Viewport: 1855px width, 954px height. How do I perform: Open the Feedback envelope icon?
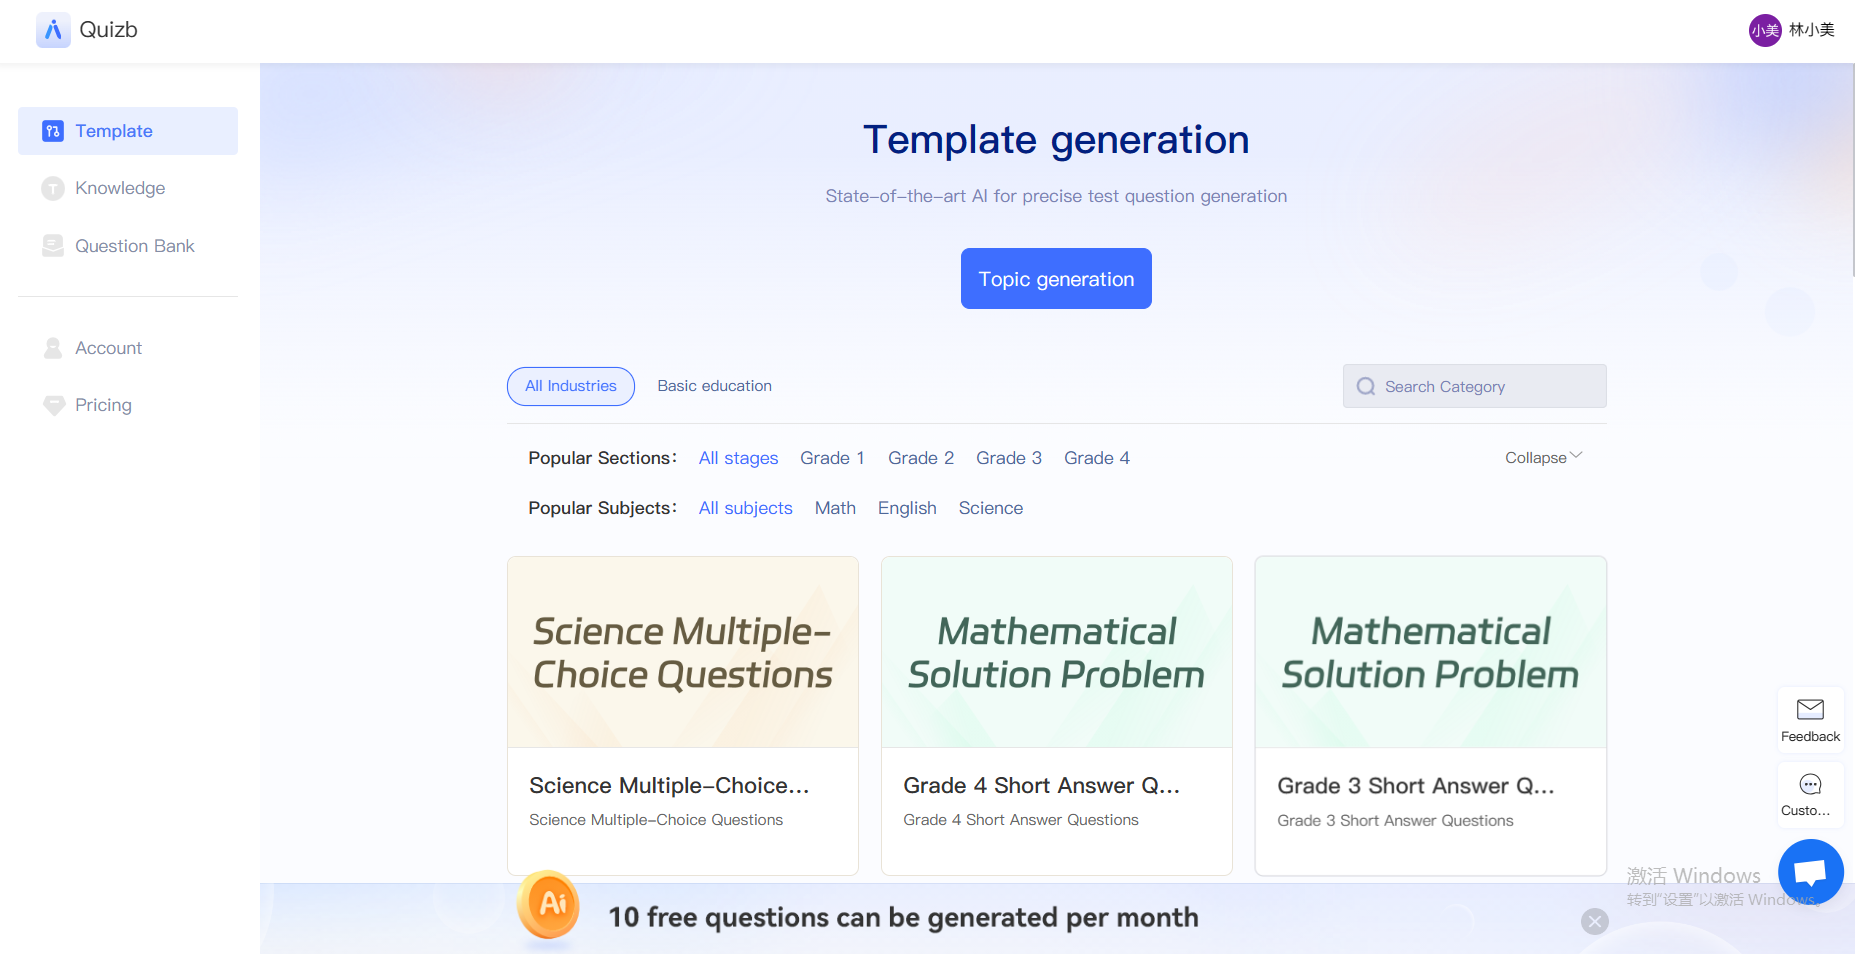(1810, 709)
